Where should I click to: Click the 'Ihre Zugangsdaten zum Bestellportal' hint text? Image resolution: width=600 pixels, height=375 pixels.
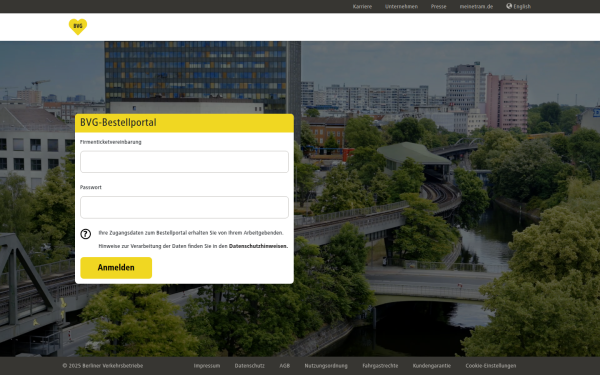point(191,233)
